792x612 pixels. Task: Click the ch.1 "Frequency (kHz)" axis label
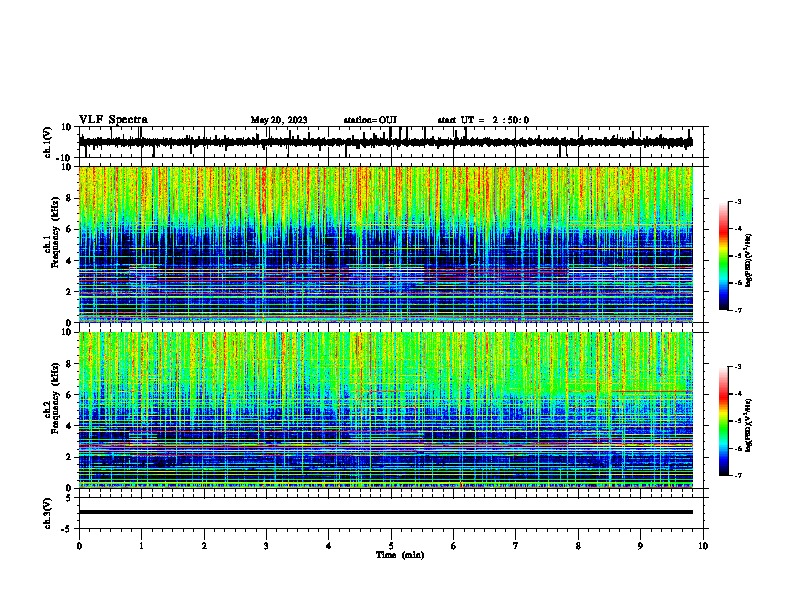pos(55,233)
